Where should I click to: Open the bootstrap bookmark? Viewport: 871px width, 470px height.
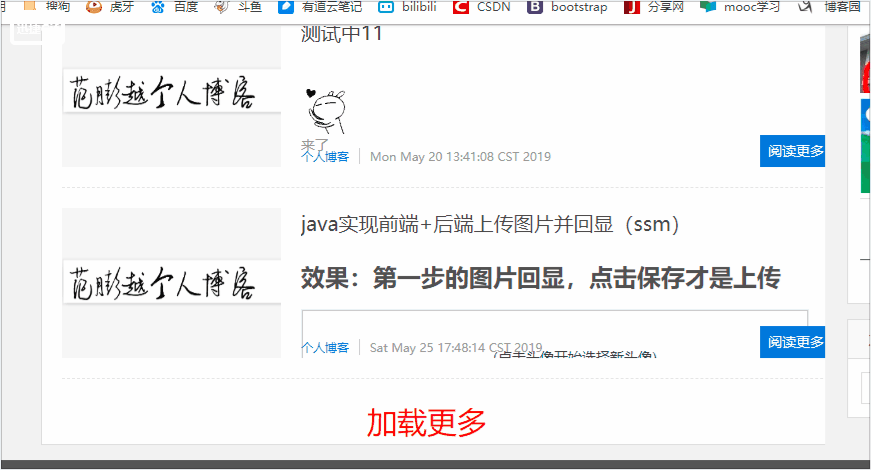(x=567, y=7)
